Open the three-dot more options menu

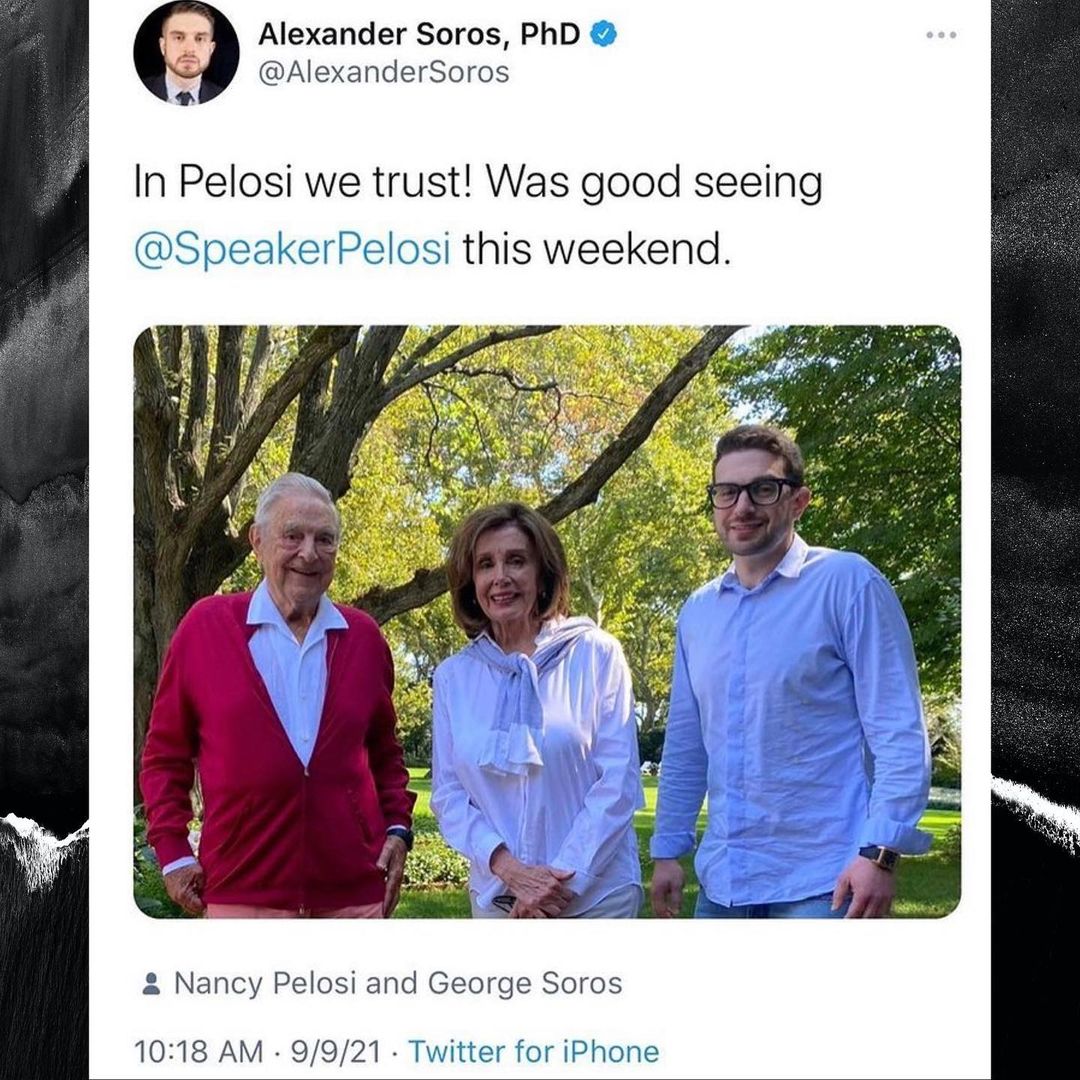coord(941,34)
